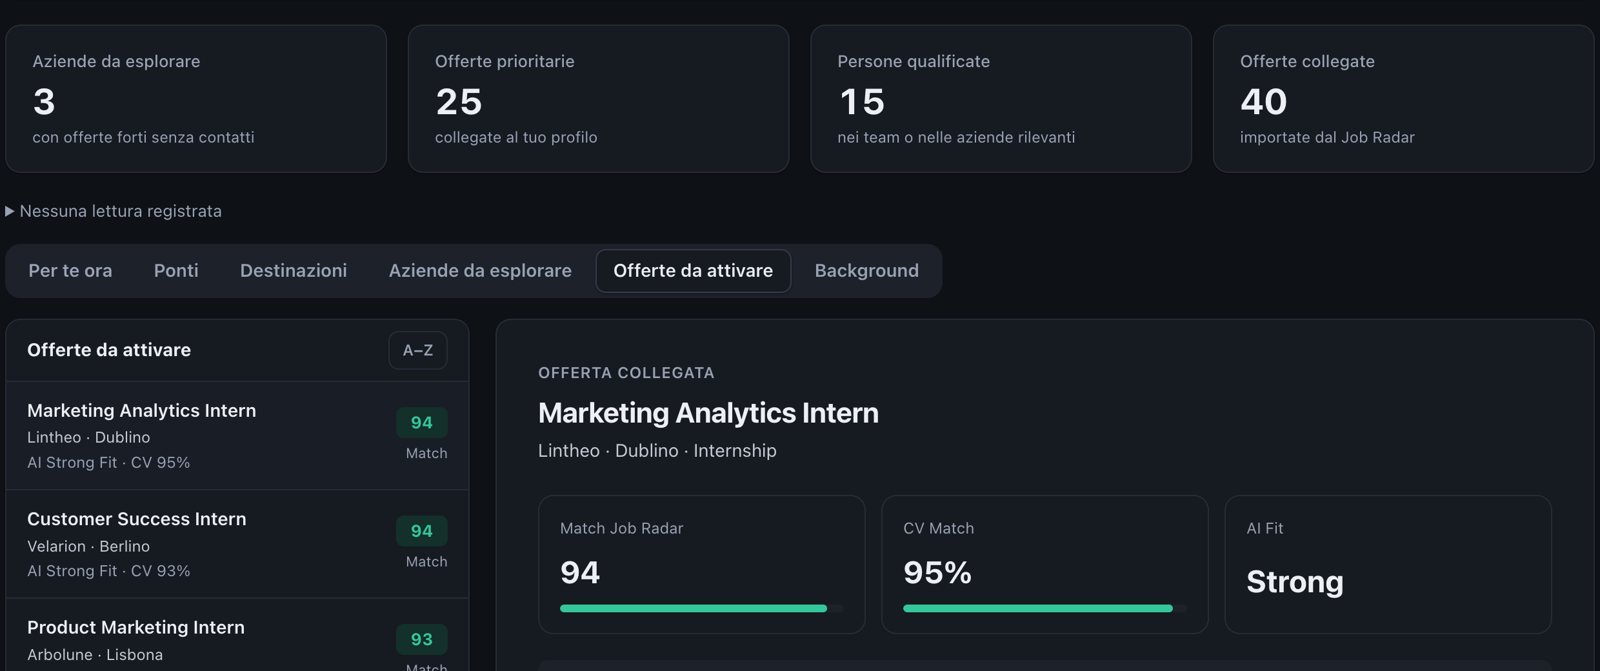Click 'importate dal Job Radar' caption
This screenshot has width=1600, height=671.
coord(1327,138)
